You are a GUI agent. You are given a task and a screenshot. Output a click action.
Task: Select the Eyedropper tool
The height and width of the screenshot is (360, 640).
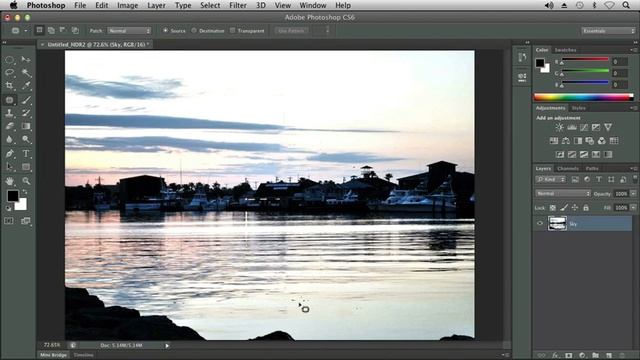[26, 86]
